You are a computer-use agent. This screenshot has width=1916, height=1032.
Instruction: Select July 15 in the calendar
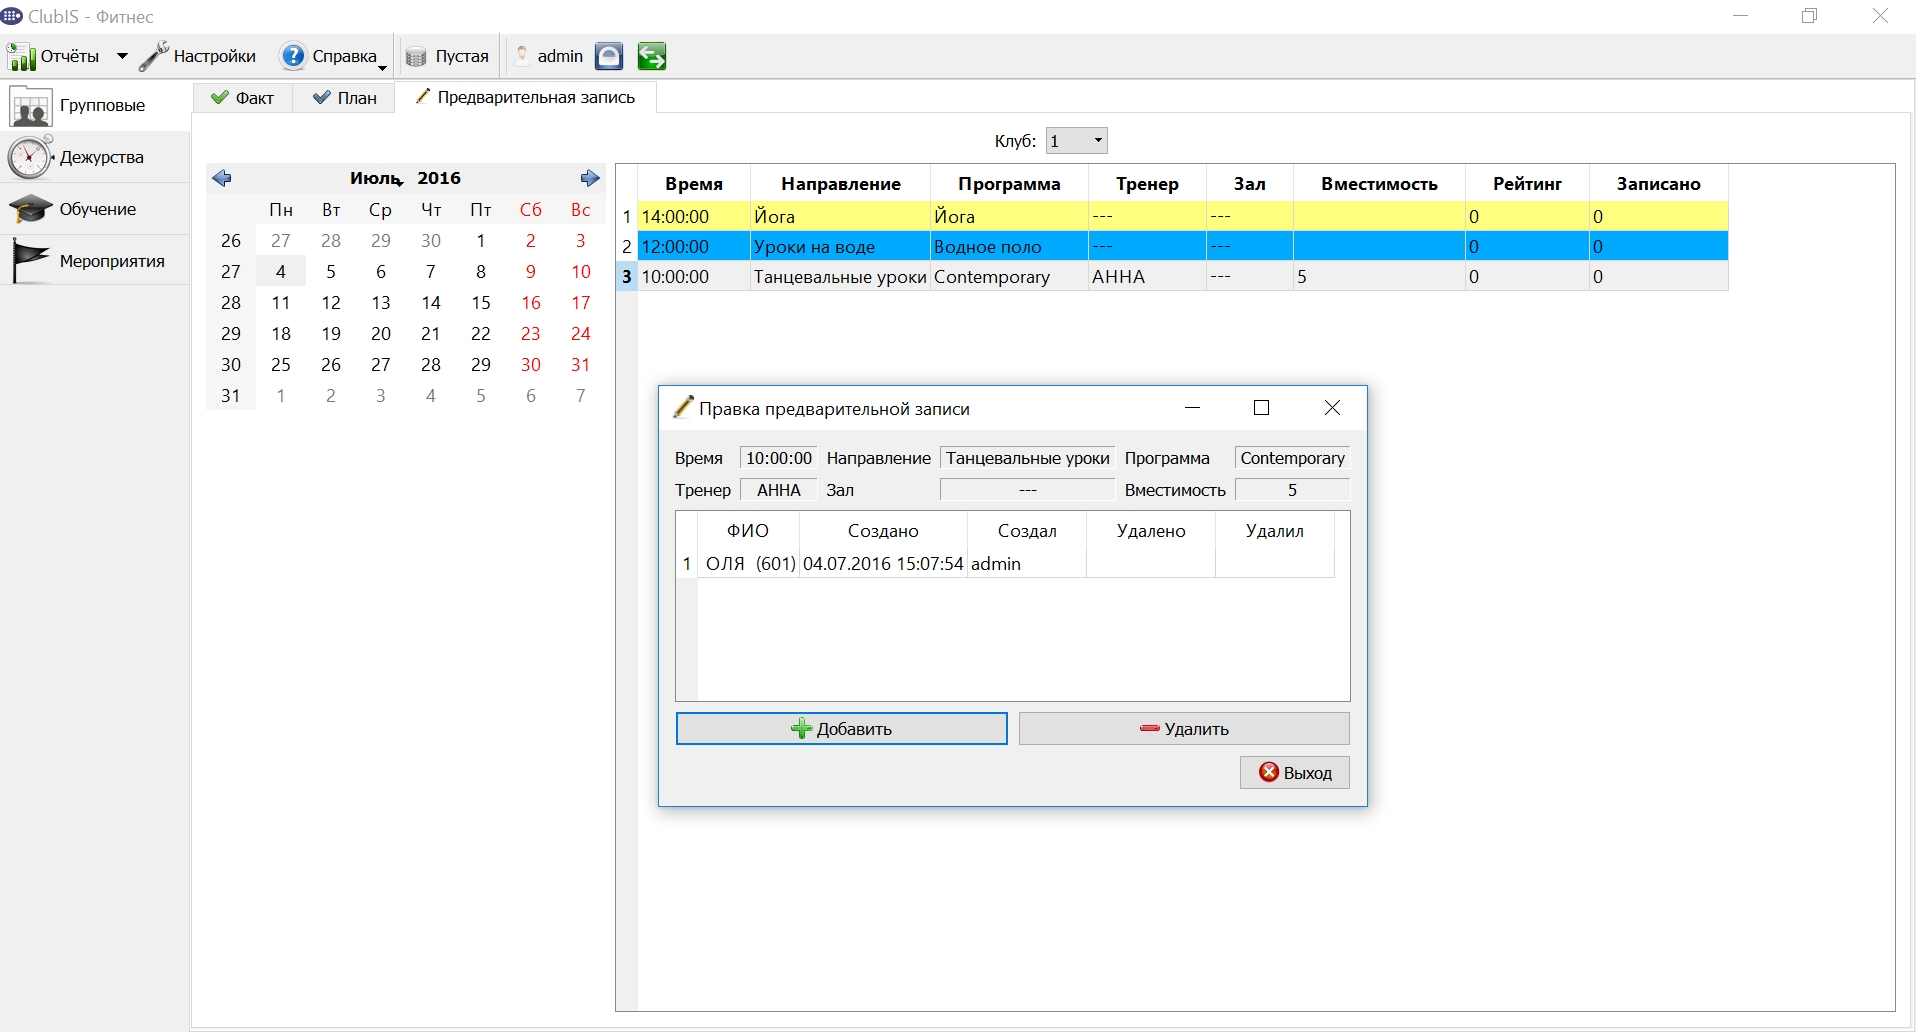(481, 303)
